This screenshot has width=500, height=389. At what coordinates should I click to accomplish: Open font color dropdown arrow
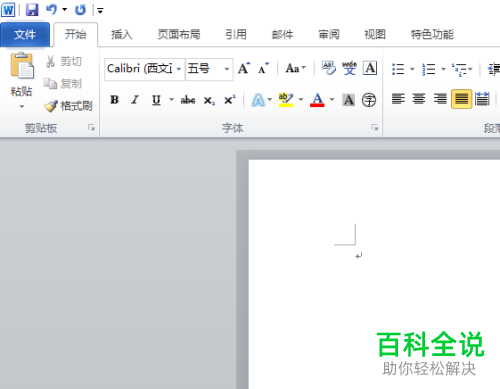(332, 99)
